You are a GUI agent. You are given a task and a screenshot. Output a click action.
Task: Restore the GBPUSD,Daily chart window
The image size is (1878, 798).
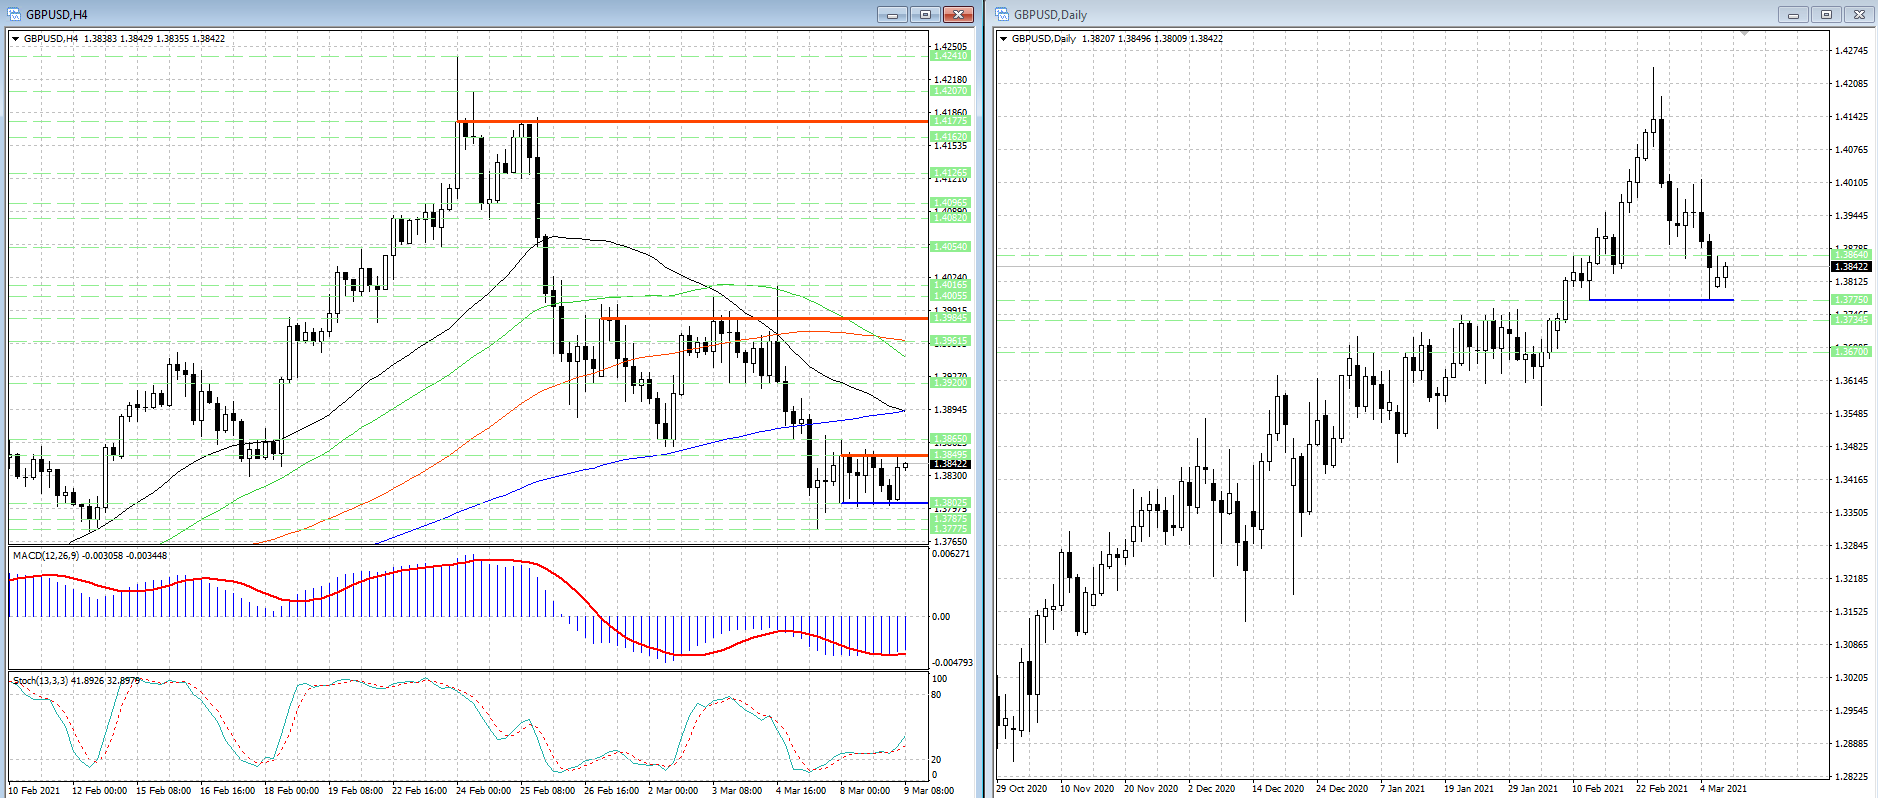1826,14
